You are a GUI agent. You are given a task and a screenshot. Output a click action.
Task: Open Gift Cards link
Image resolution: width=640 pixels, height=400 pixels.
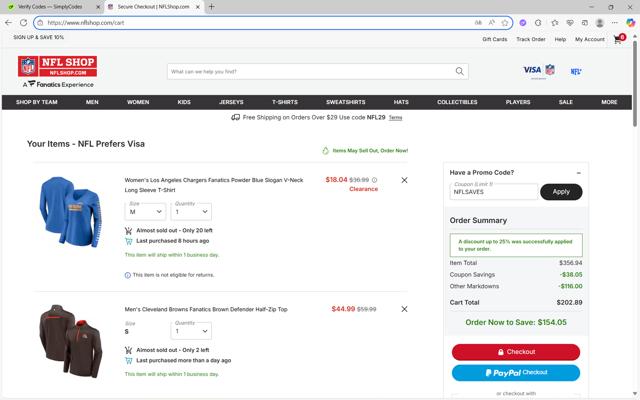495,39
